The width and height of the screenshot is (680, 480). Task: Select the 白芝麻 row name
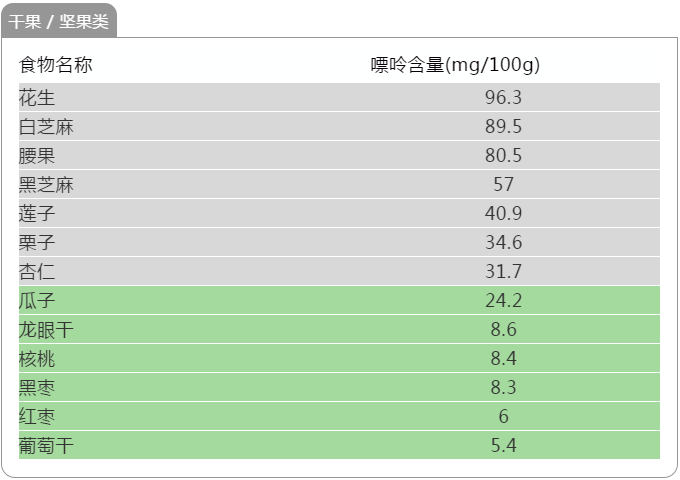coord(46,127)
